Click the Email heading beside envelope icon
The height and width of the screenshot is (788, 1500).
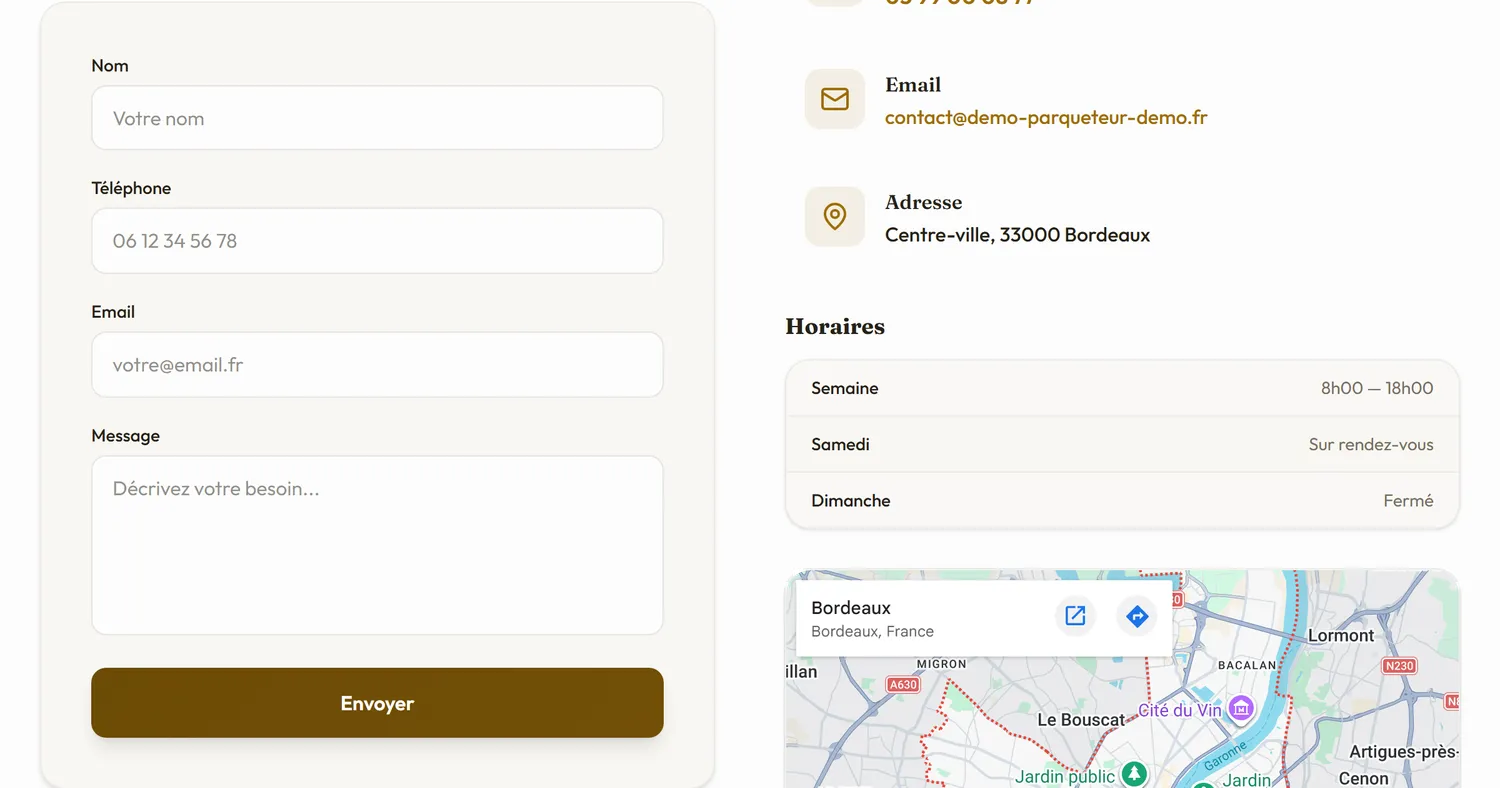(x=913, y=85)
